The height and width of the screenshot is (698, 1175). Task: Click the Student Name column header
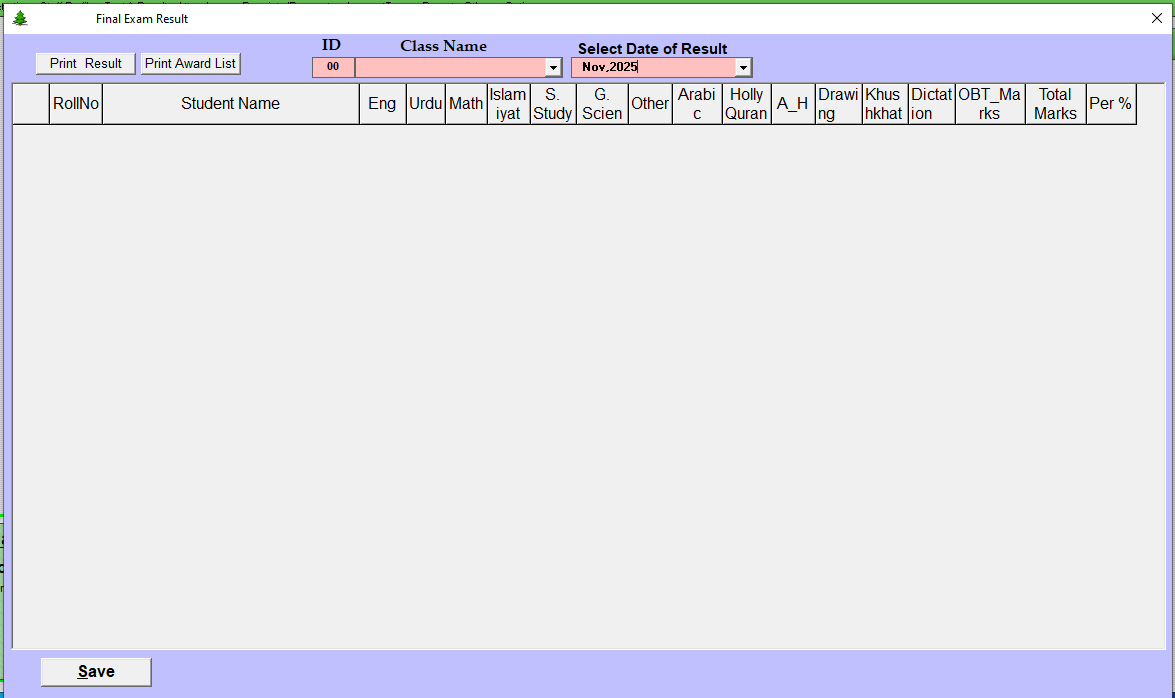[x=230, y=104]
